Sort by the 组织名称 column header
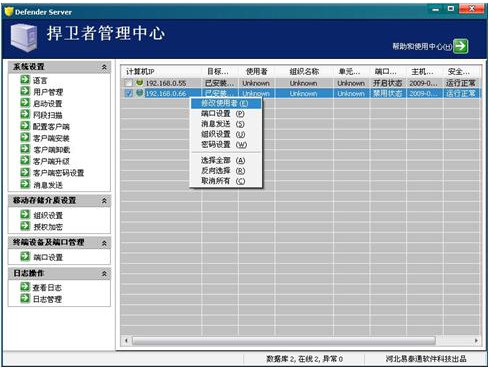Screen dimensions: 489x368 (304, 71)
